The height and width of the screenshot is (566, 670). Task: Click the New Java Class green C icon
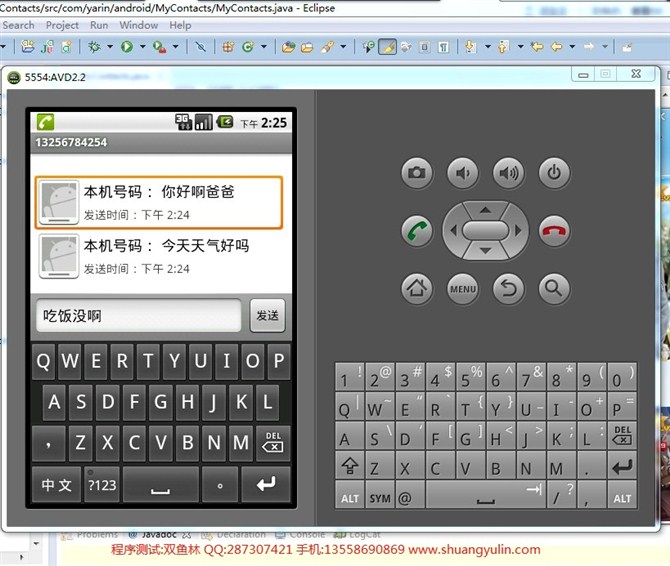pyautogui.click(x=248, y=47)
